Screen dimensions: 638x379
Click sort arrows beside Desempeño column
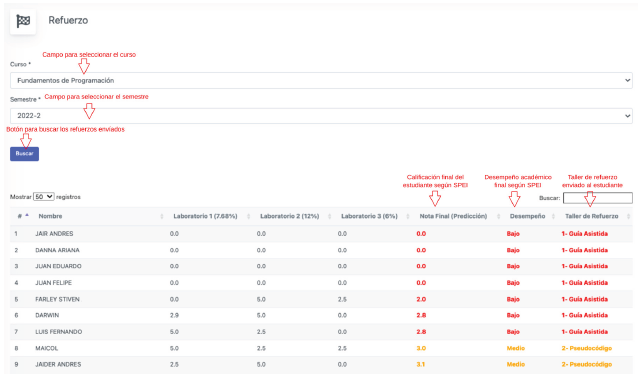553,216
